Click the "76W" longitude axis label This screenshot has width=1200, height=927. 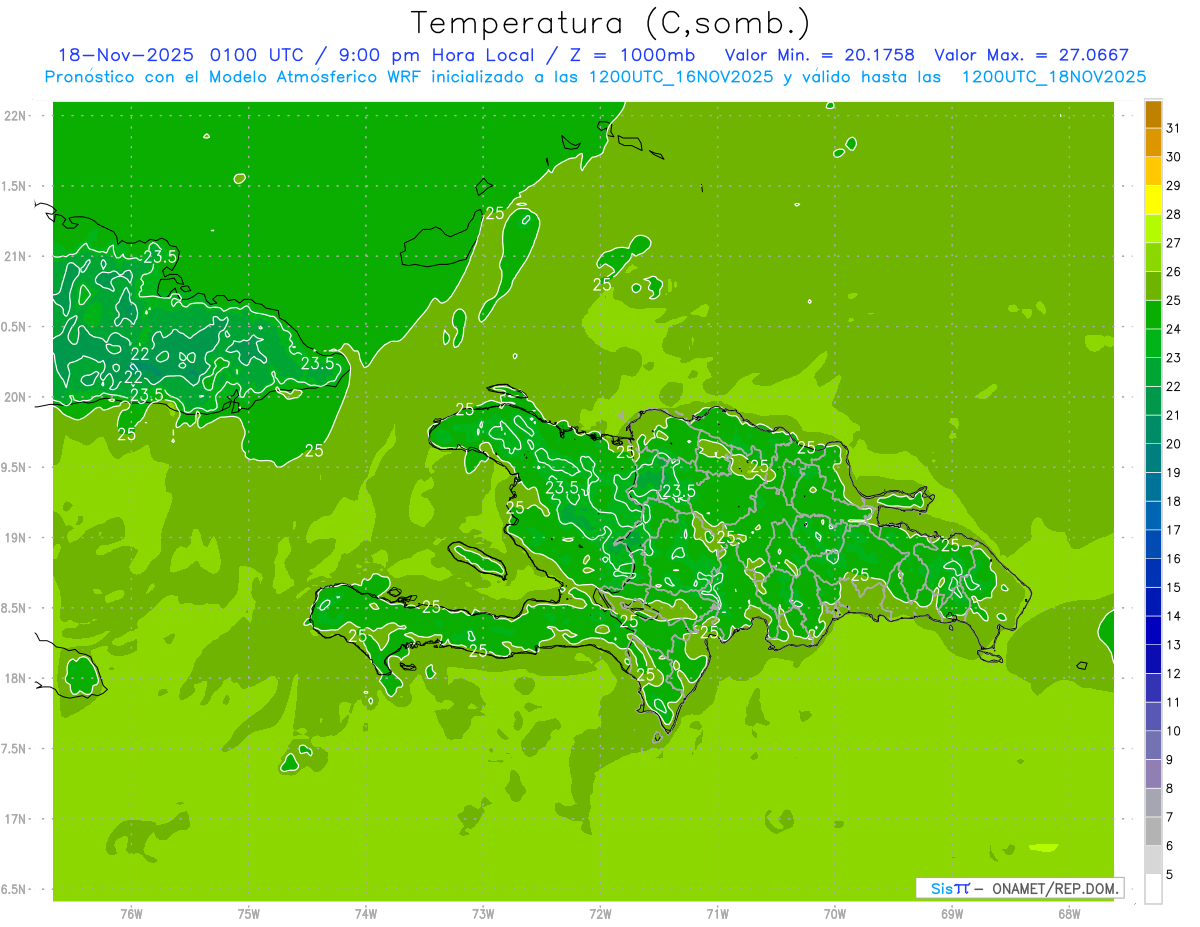point(131,913)
